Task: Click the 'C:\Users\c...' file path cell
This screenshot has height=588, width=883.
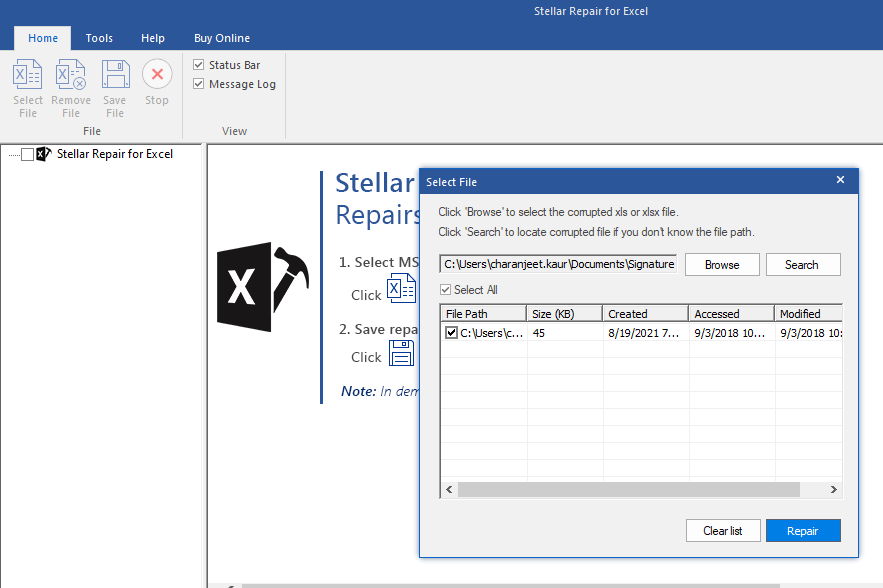Action: point(492,333)
